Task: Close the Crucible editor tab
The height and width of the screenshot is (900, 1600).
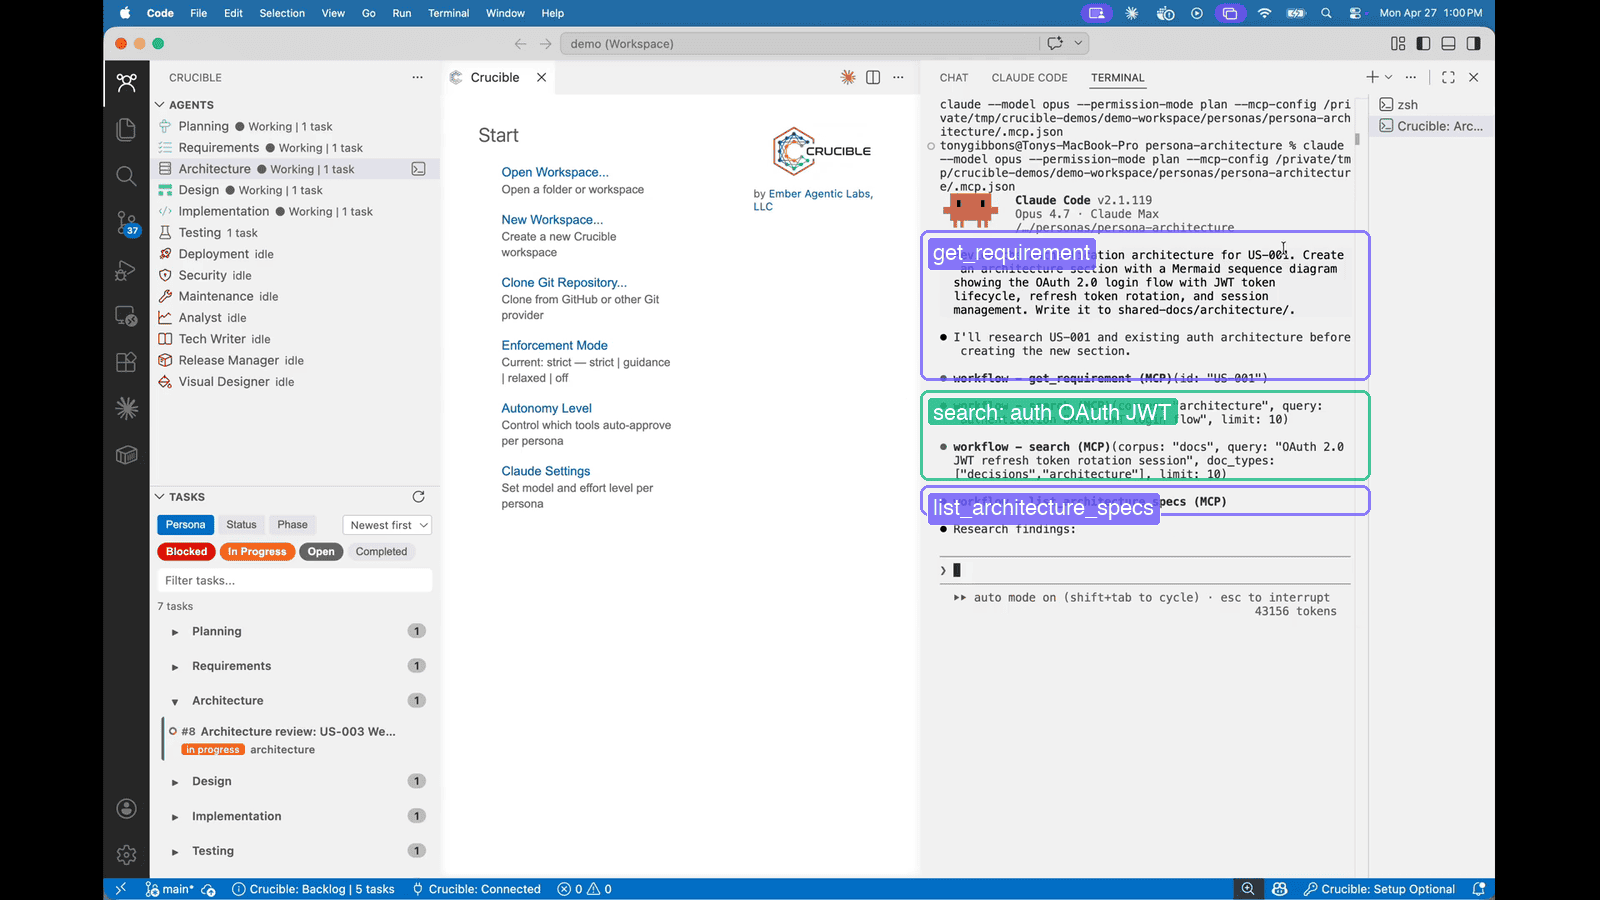Action: [541, 77]
